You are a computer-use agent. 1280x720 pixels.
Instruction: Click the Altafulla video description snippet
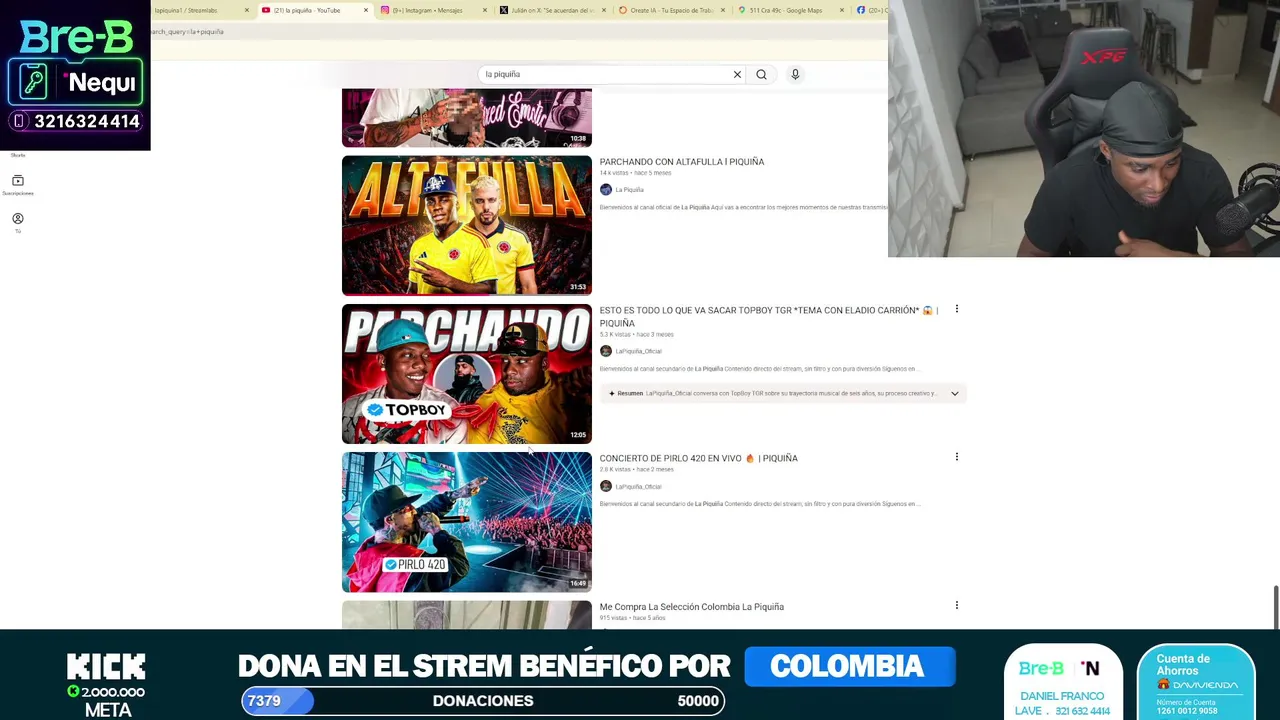tap(744, 207)
